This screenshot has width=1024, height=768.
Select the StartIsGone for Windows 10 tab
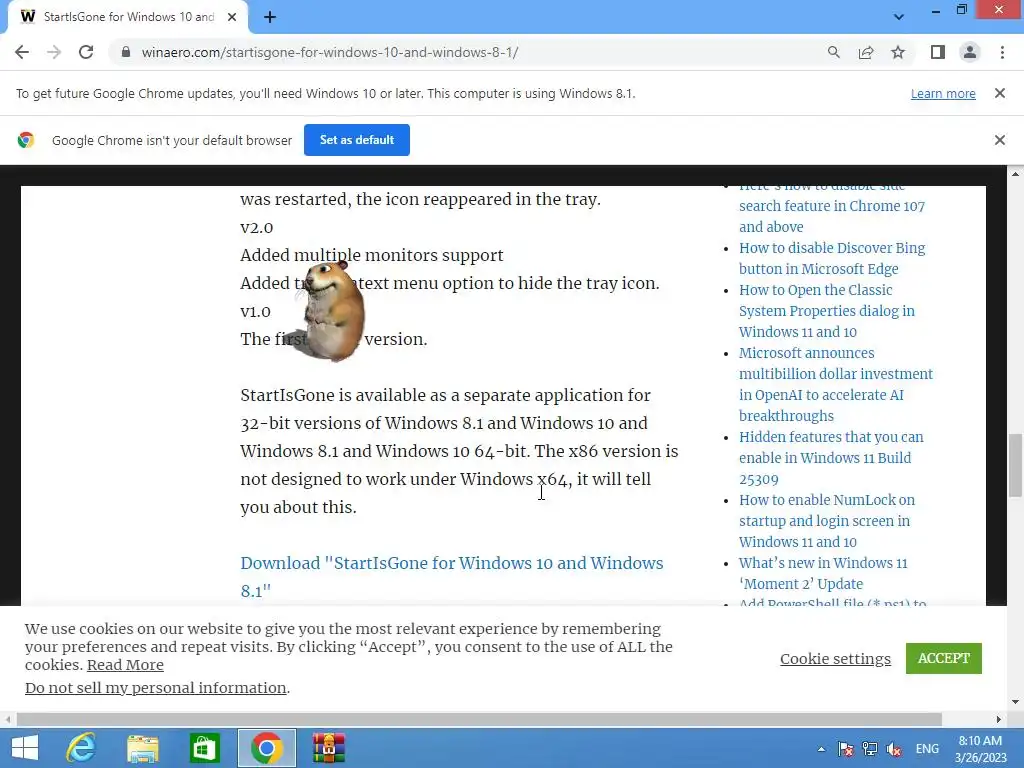pos(128,17)
